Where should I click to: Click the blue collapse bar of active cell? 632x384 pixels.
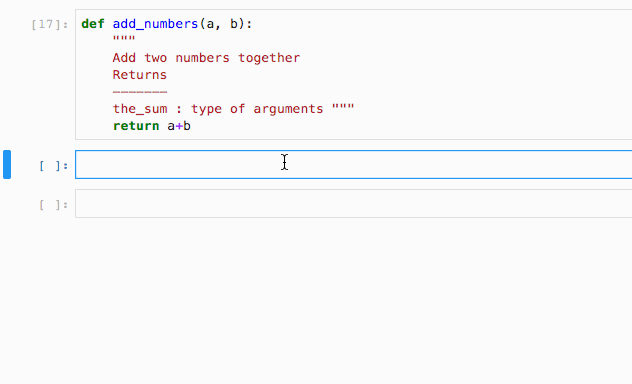coord(7,164)
